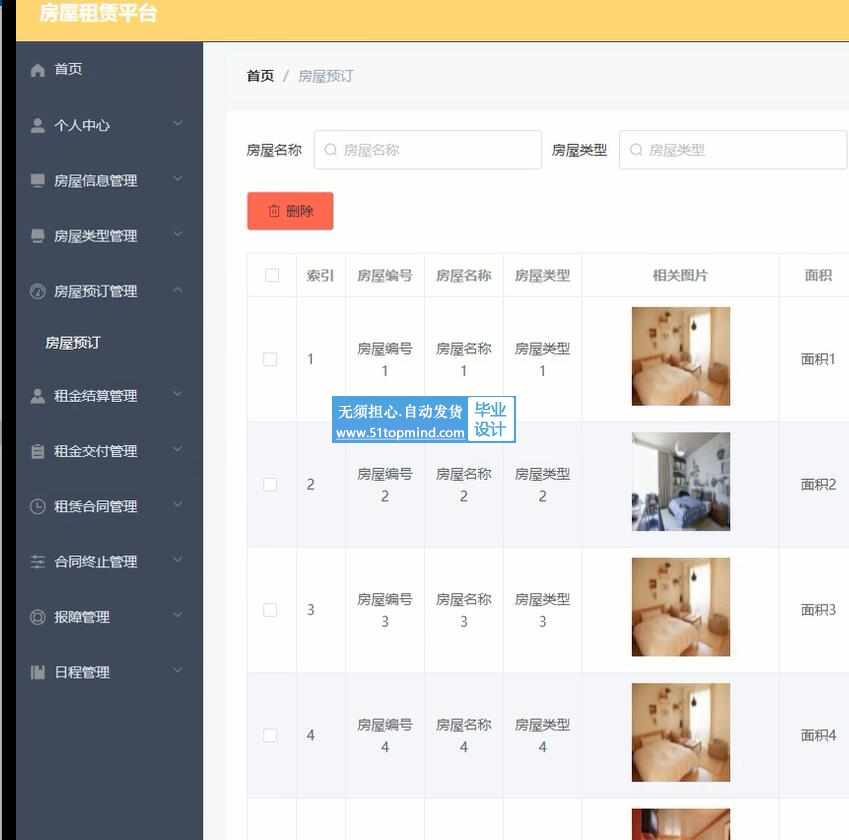Click the person icon for 个人中心
The image size is (849, 840).
pos(37,125)
